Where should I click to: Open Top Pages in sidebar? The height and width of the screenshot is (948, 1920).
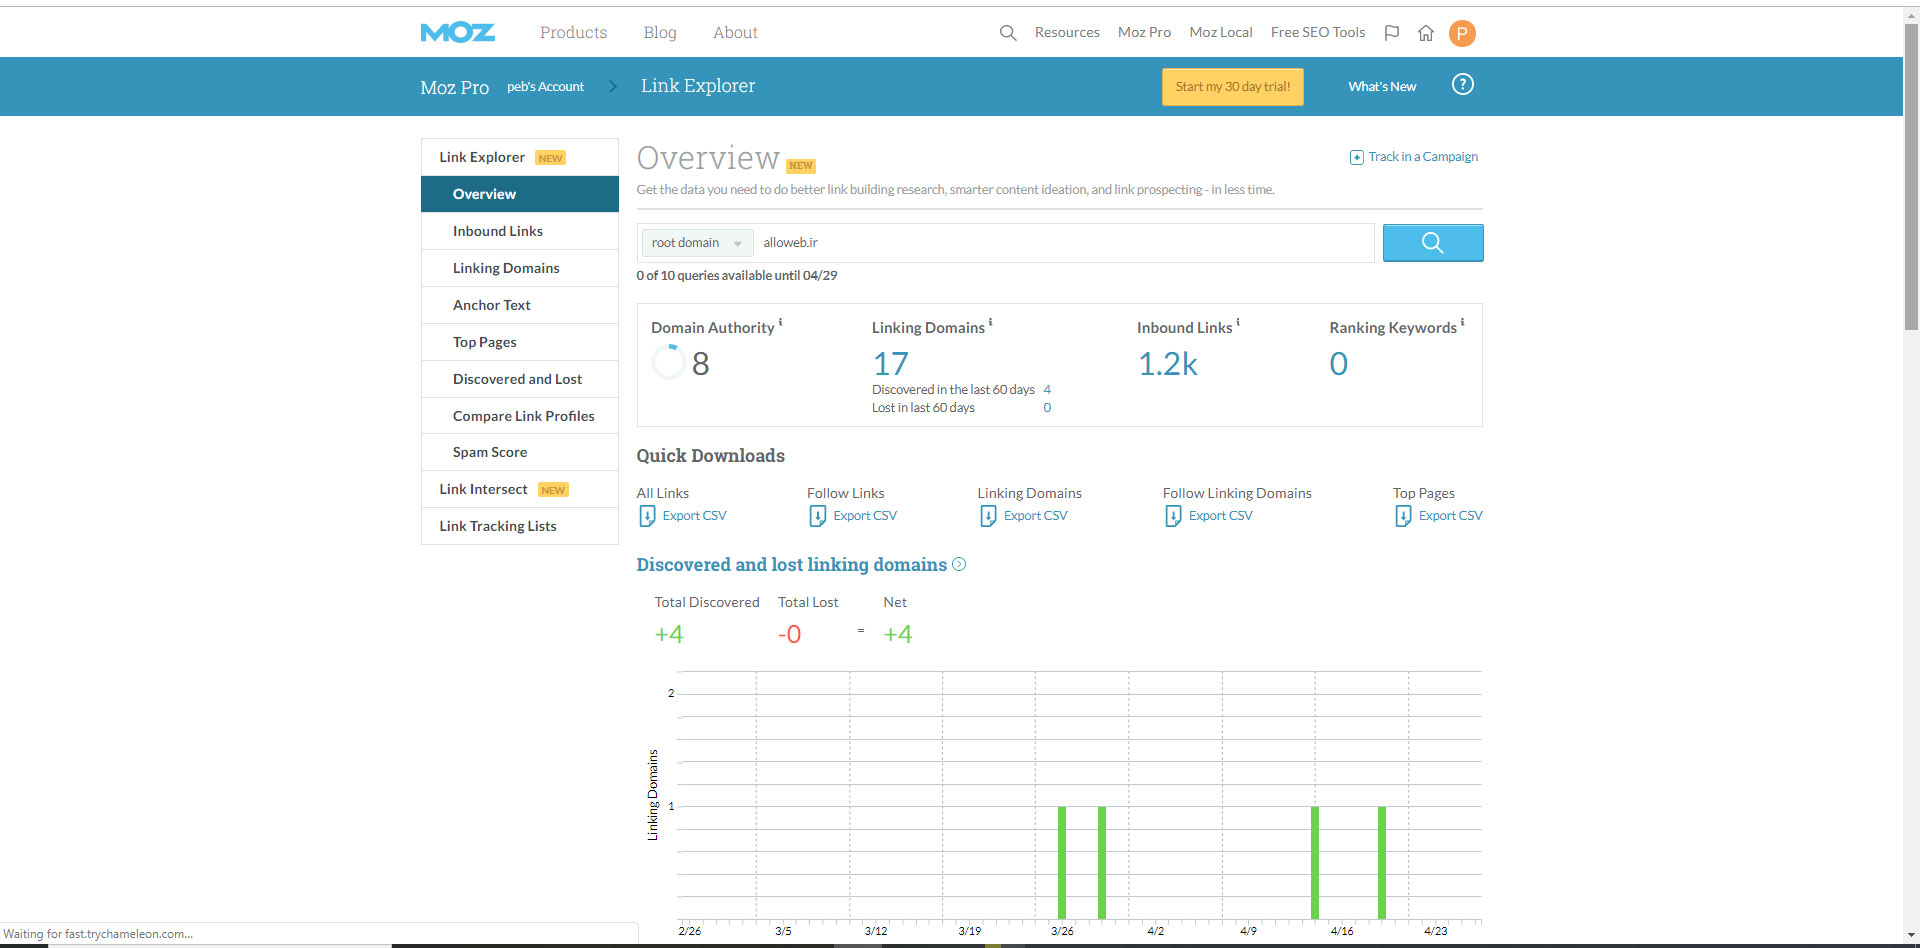[520, 342]
